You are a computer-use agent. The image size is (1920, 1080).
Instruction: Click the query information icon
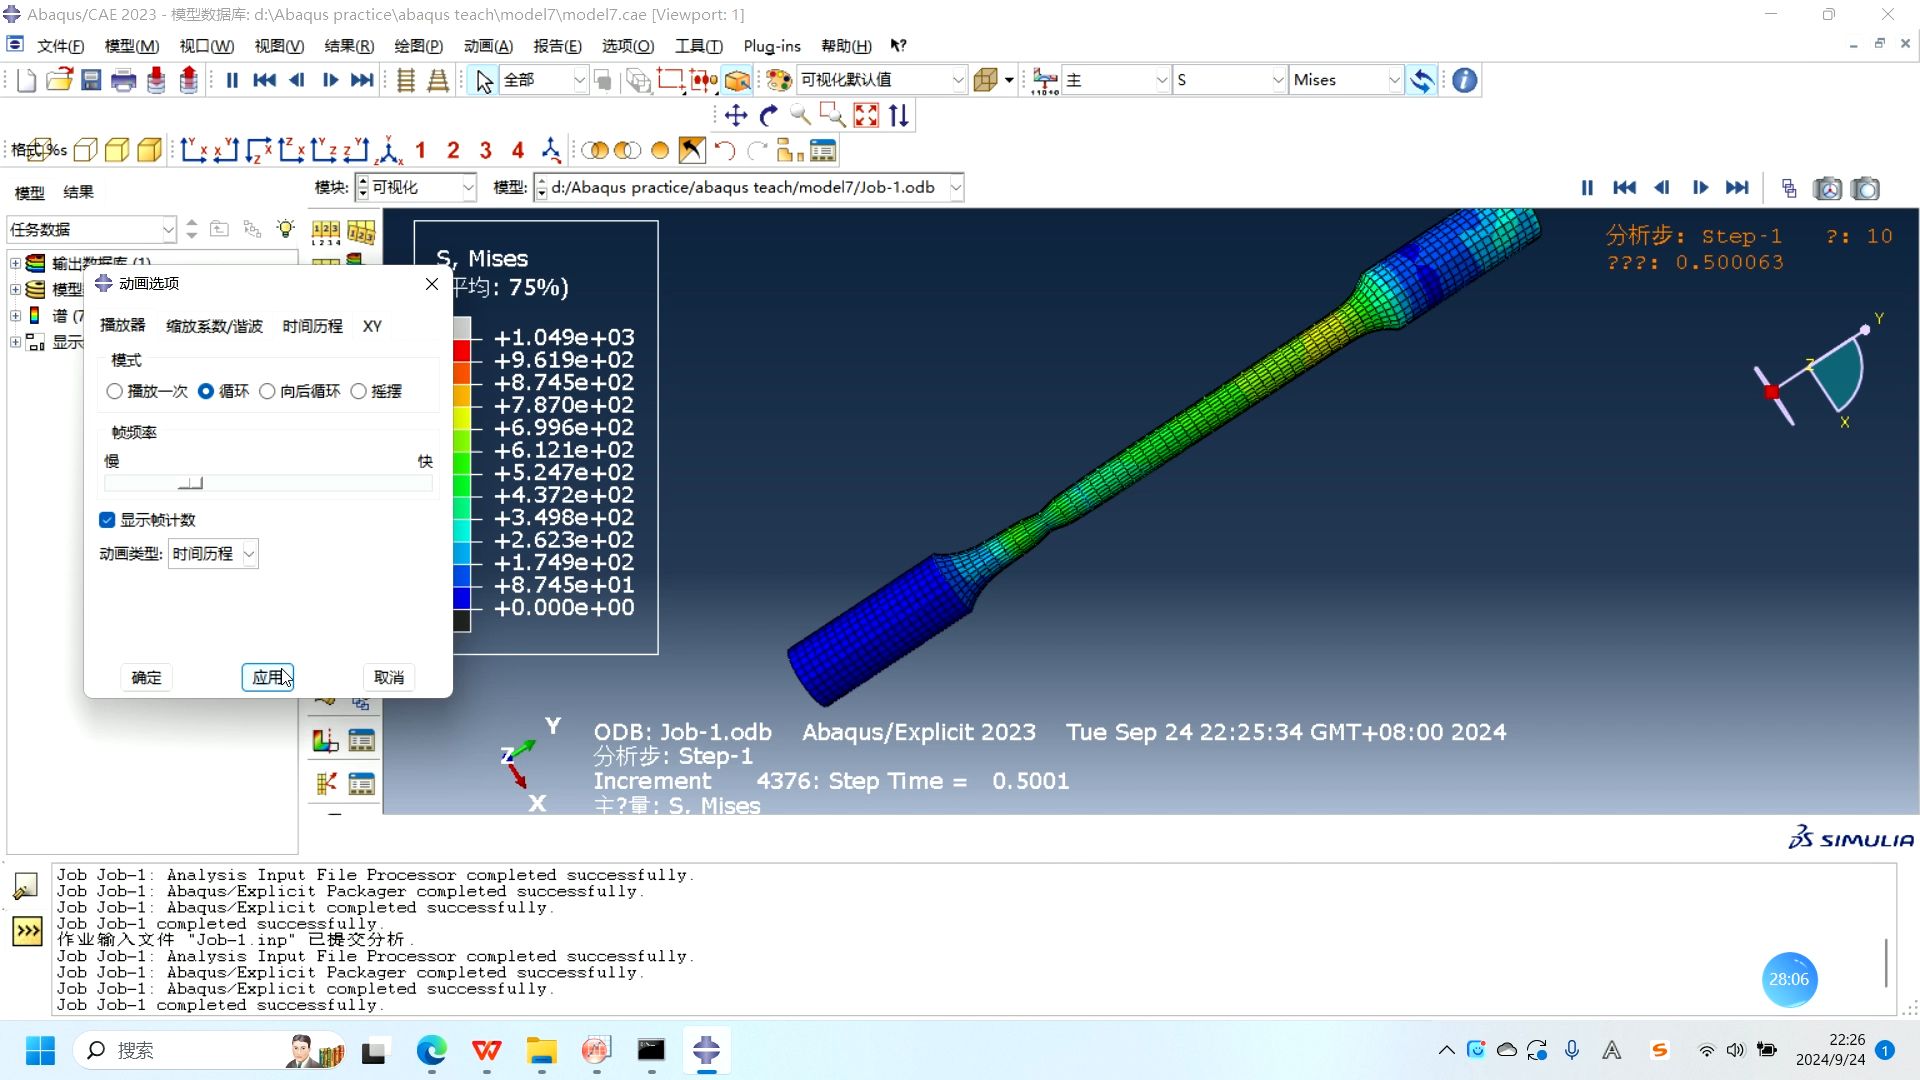(x=1465, y=80)
